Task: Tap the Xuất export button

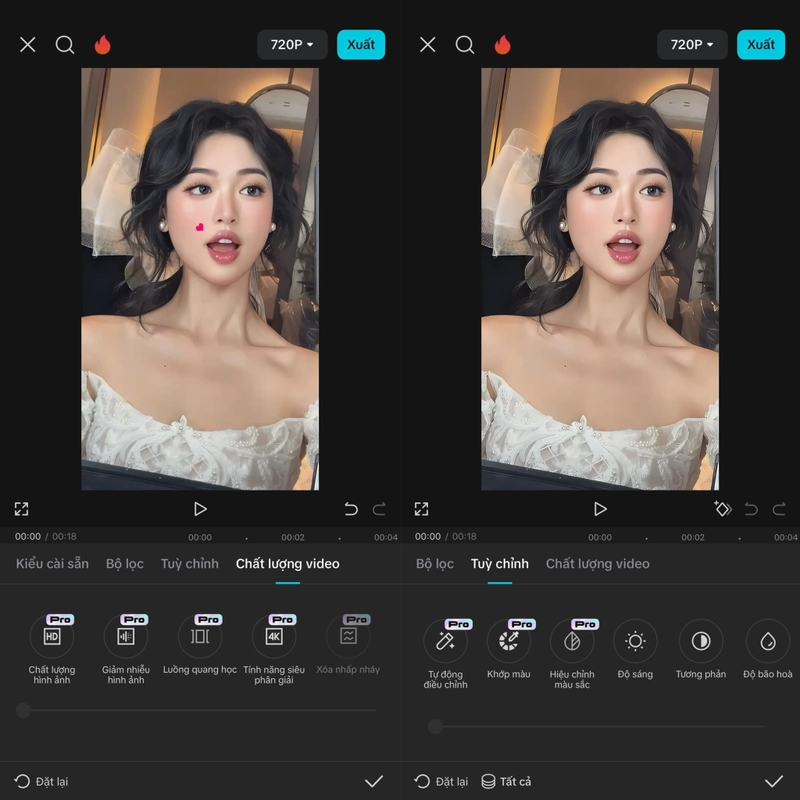Action: 361,44
